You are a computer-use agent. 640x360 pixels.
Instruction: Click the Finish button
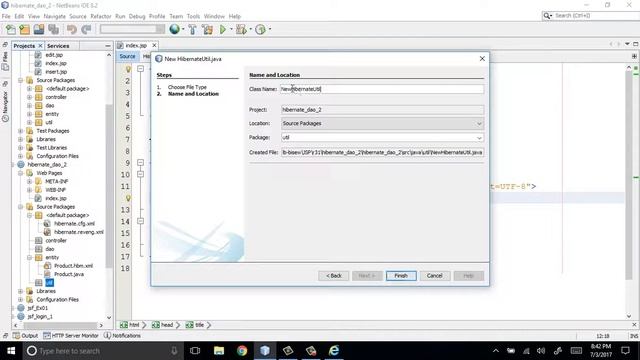pos(401,276)
